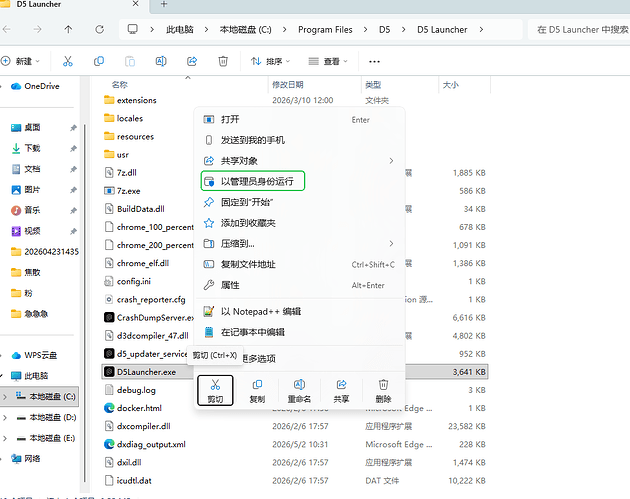Viewport: 630px width, 499px height.
Task: Click 删除 delete button in context menu
Action: (x=383, y=391)
